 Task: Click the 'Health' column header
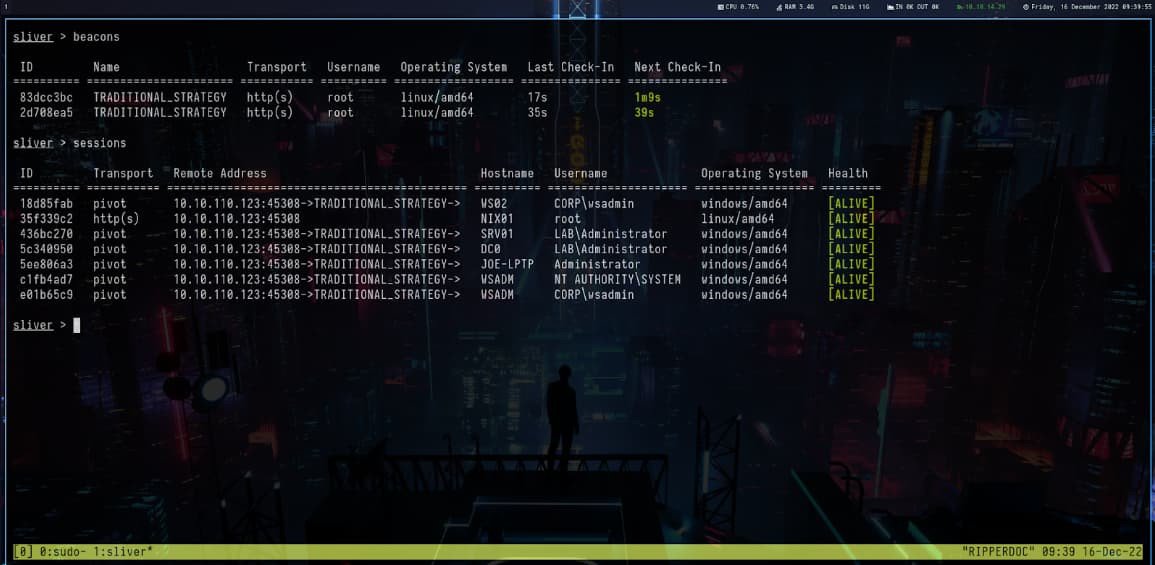click(848, 173)
